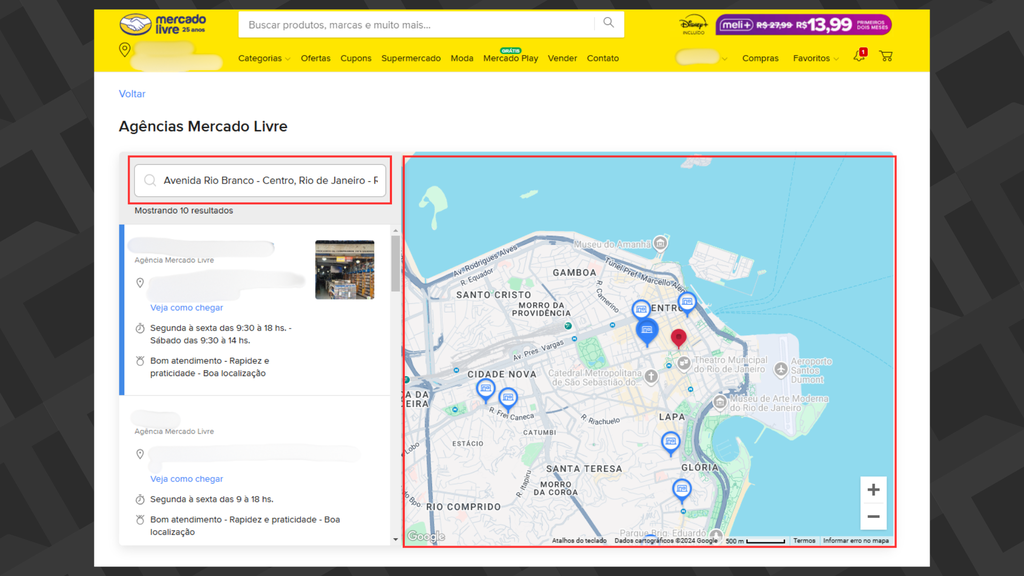Click Aeroporto Santos Dumont map marker
Viewport: 1024px width, 576px height.
(781, 370)
